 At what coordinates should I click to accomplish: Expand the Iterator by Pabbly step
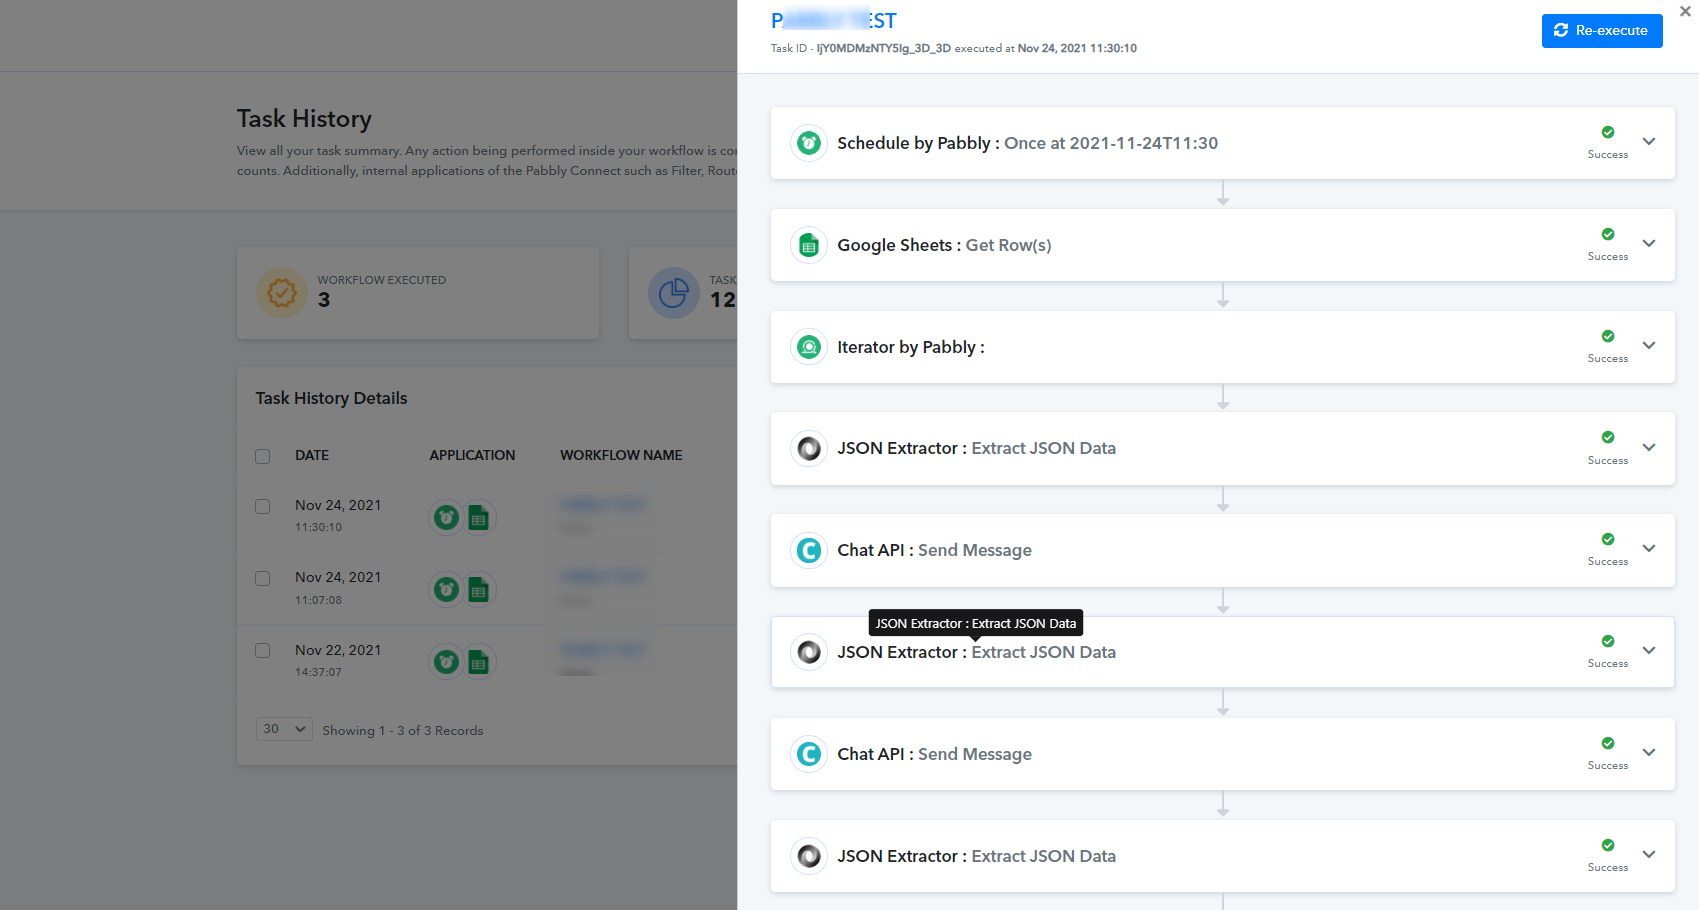click(1649, 345)
